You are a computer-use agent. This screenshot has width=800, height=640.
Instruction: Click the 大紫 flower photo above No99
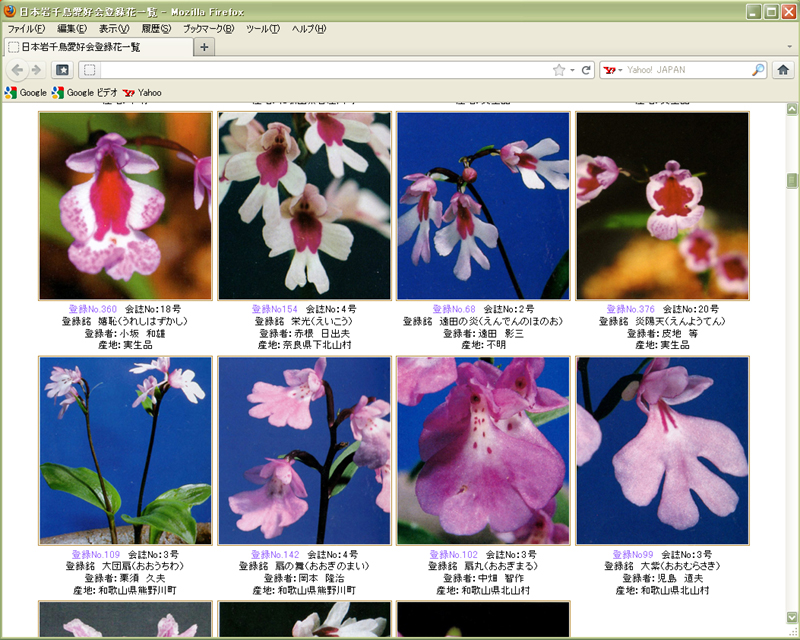[x=663, y=451]
